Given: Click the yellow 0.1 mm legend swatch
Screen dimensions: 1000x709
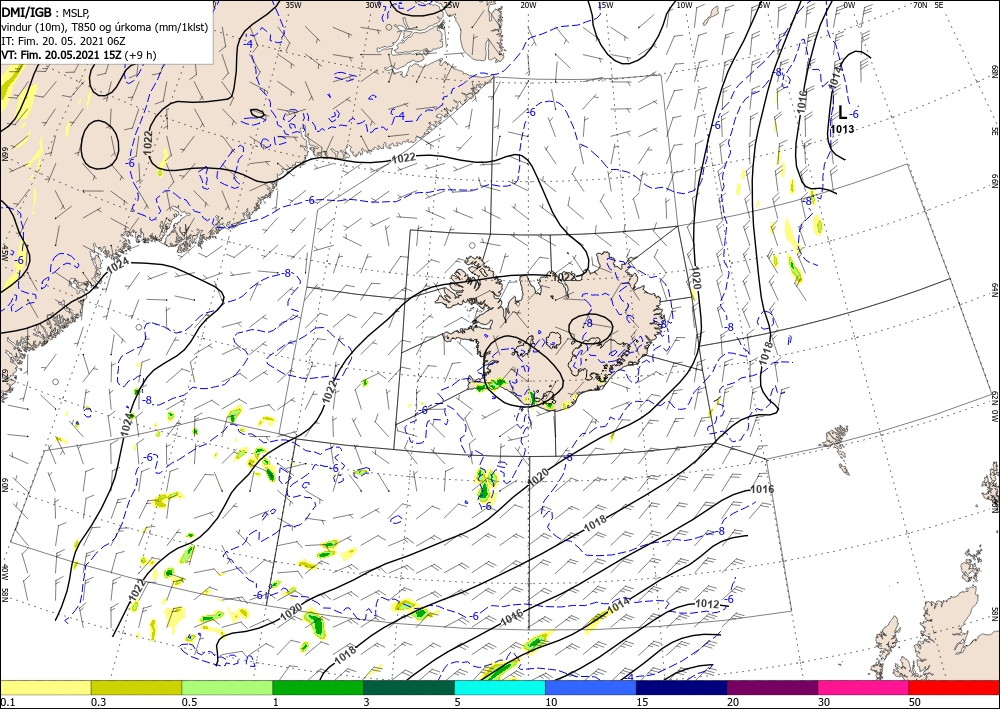Looking at the screenshot, I should point(45,687).
